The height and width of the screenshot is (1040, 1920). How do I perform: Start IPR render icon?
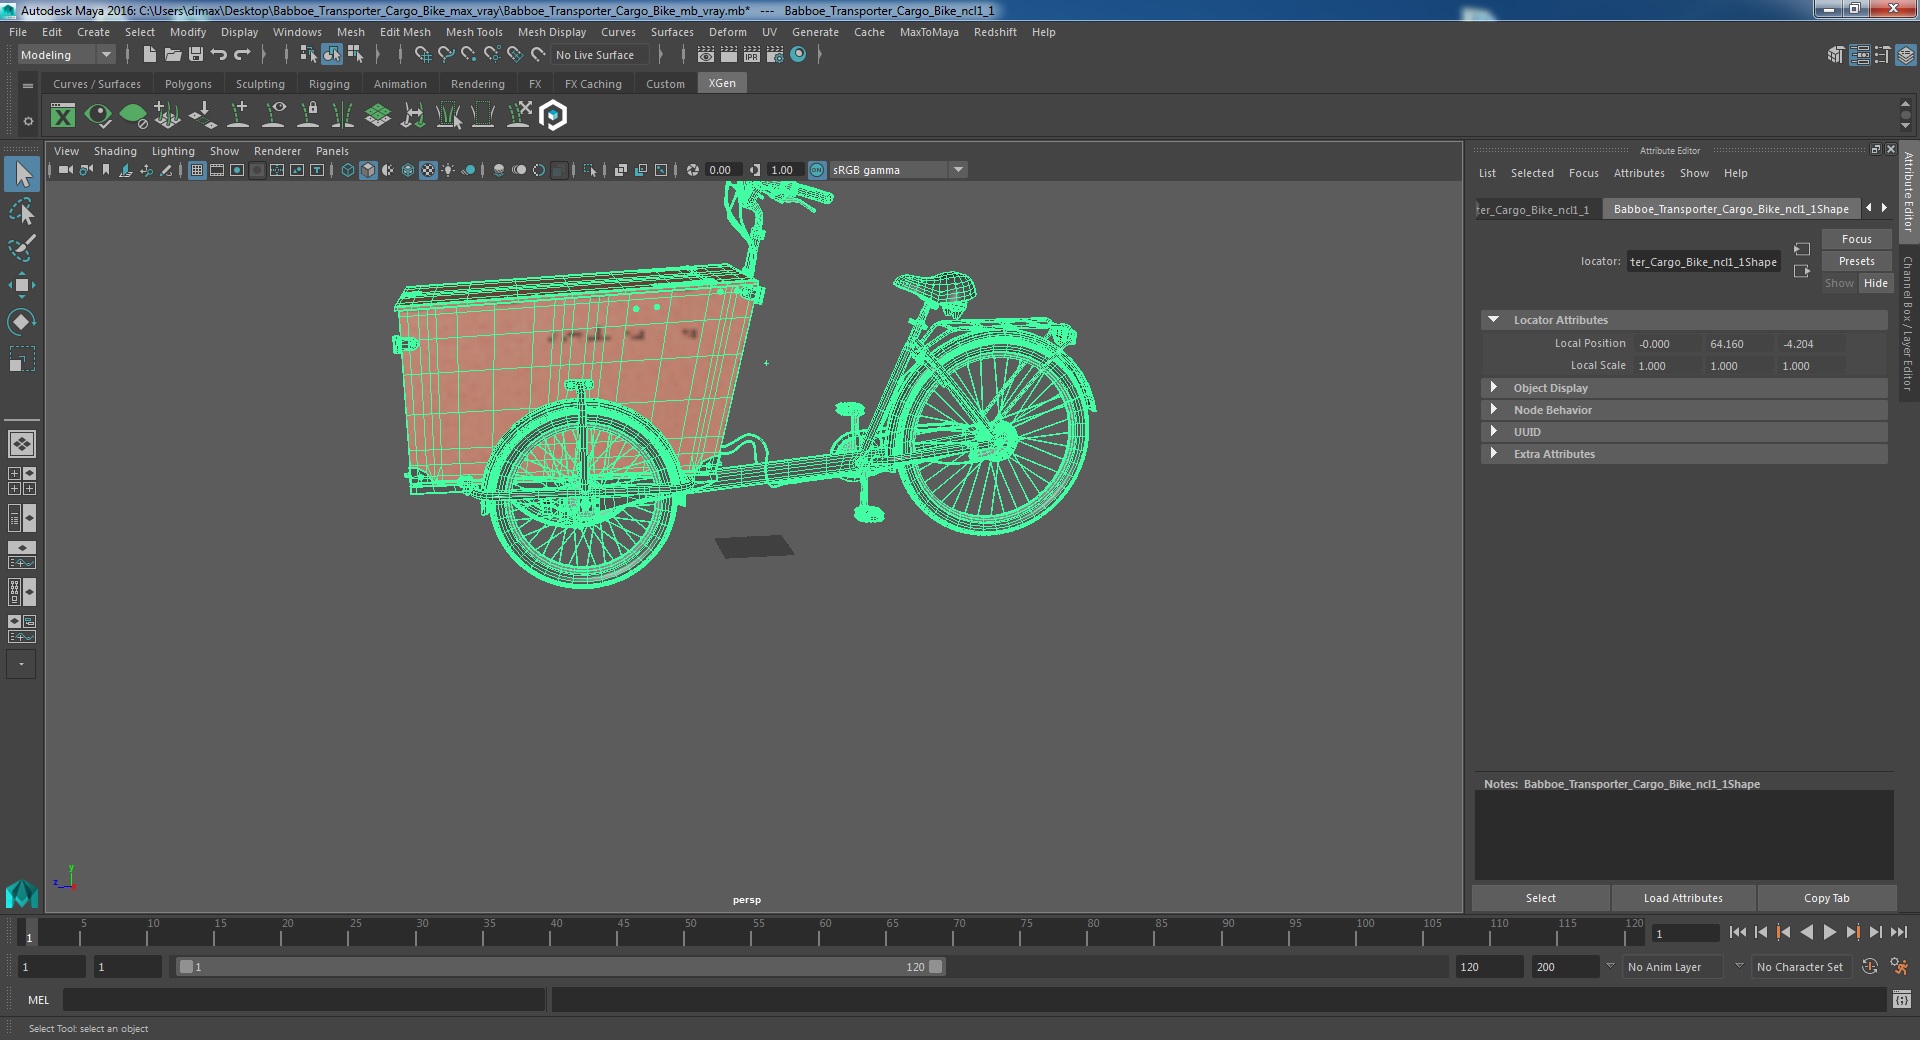pos(752,55)
